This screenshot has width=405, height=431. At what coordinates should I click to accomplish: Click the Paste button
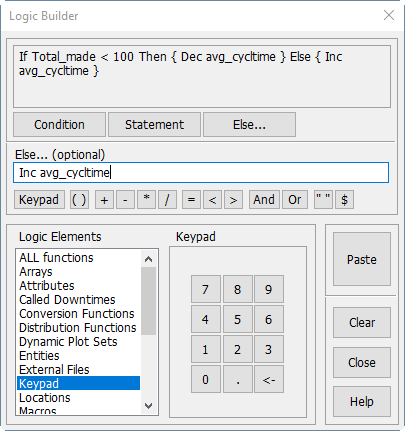(362, 259)
